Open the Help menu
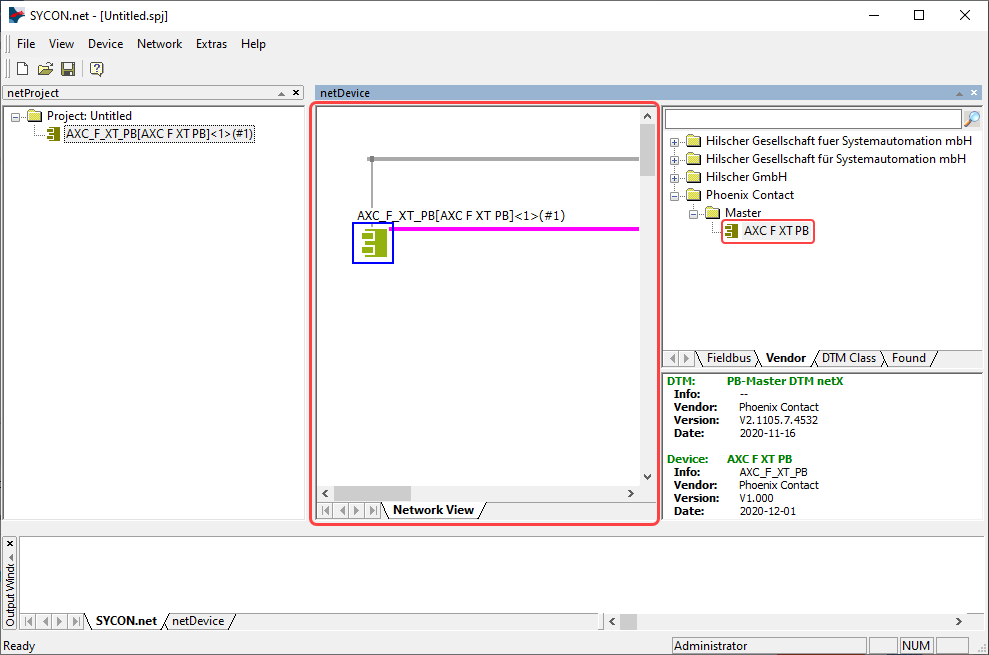This screenshot has height=655, width=989. tap(253, 44)
